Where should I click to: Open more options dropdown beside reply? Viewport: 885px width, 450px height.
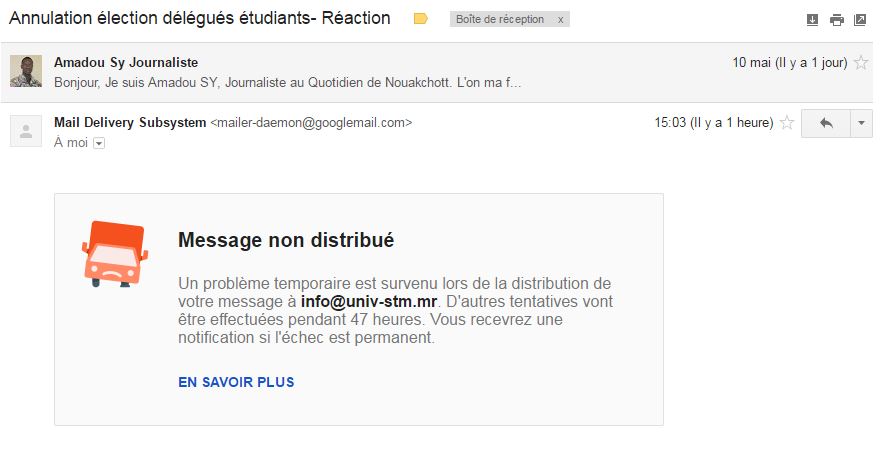[x=861, y=123]
